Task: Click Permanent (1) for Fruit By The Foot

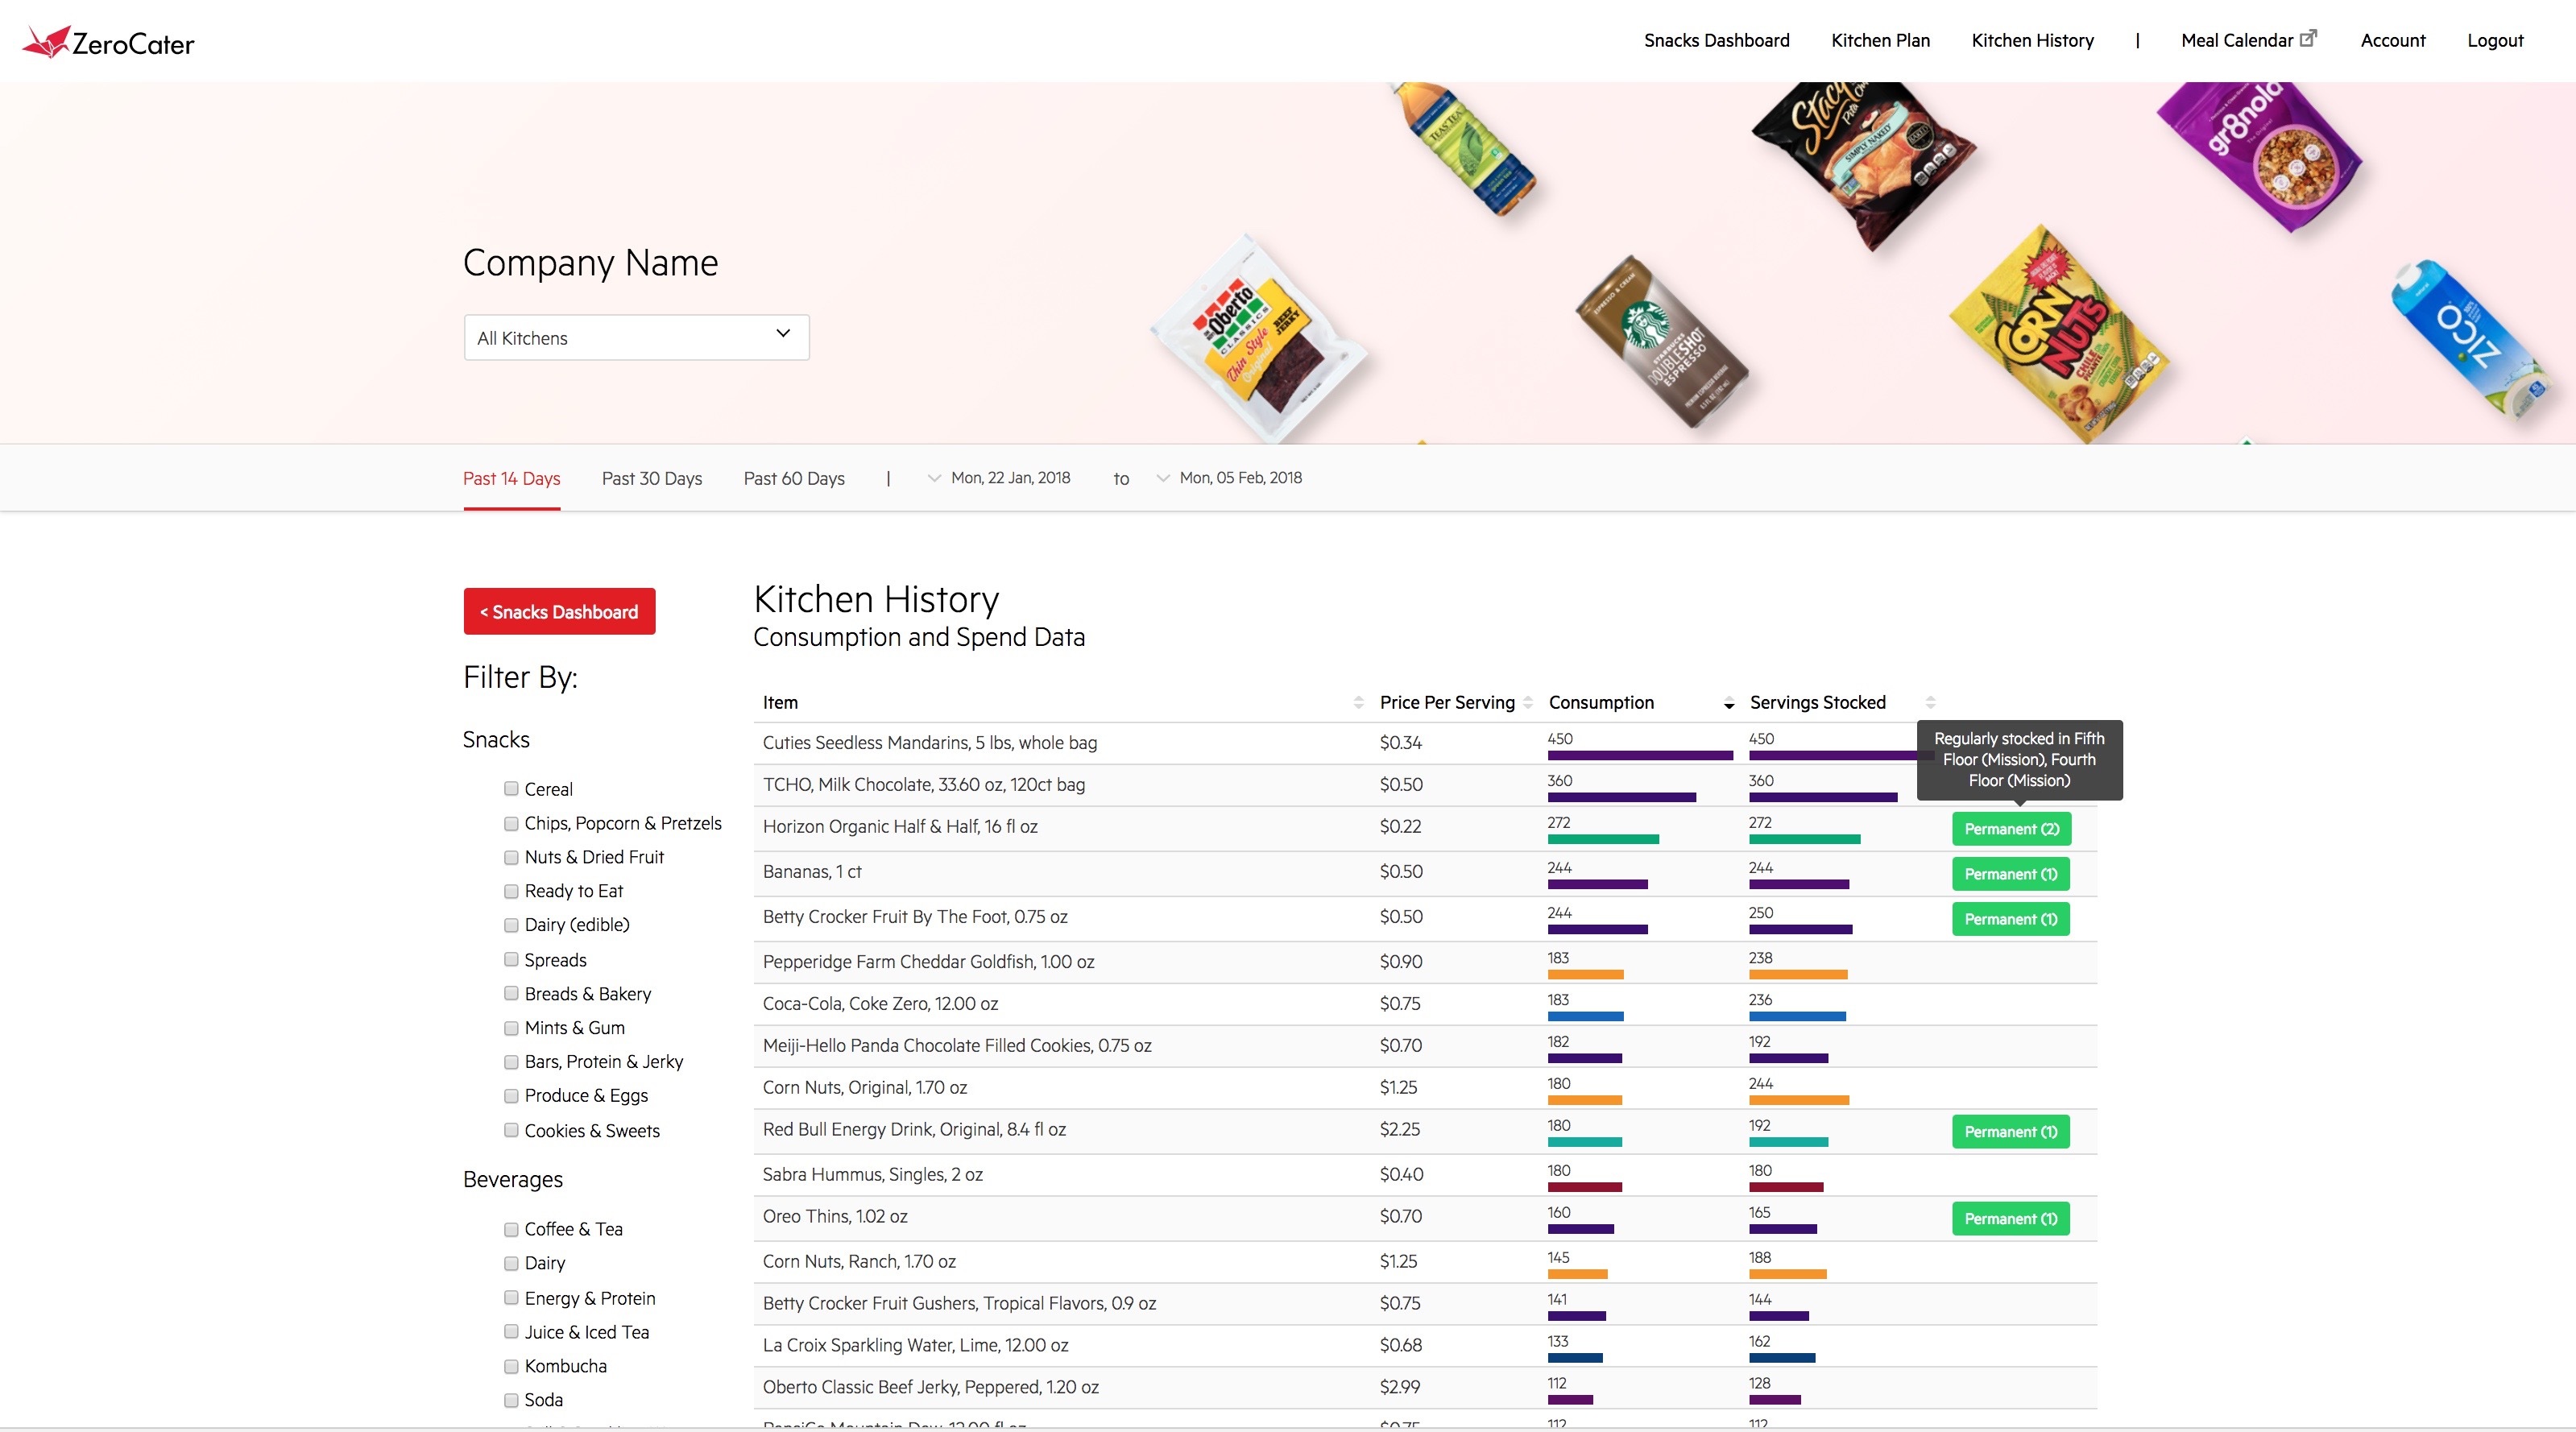Action: [2010, 918]
